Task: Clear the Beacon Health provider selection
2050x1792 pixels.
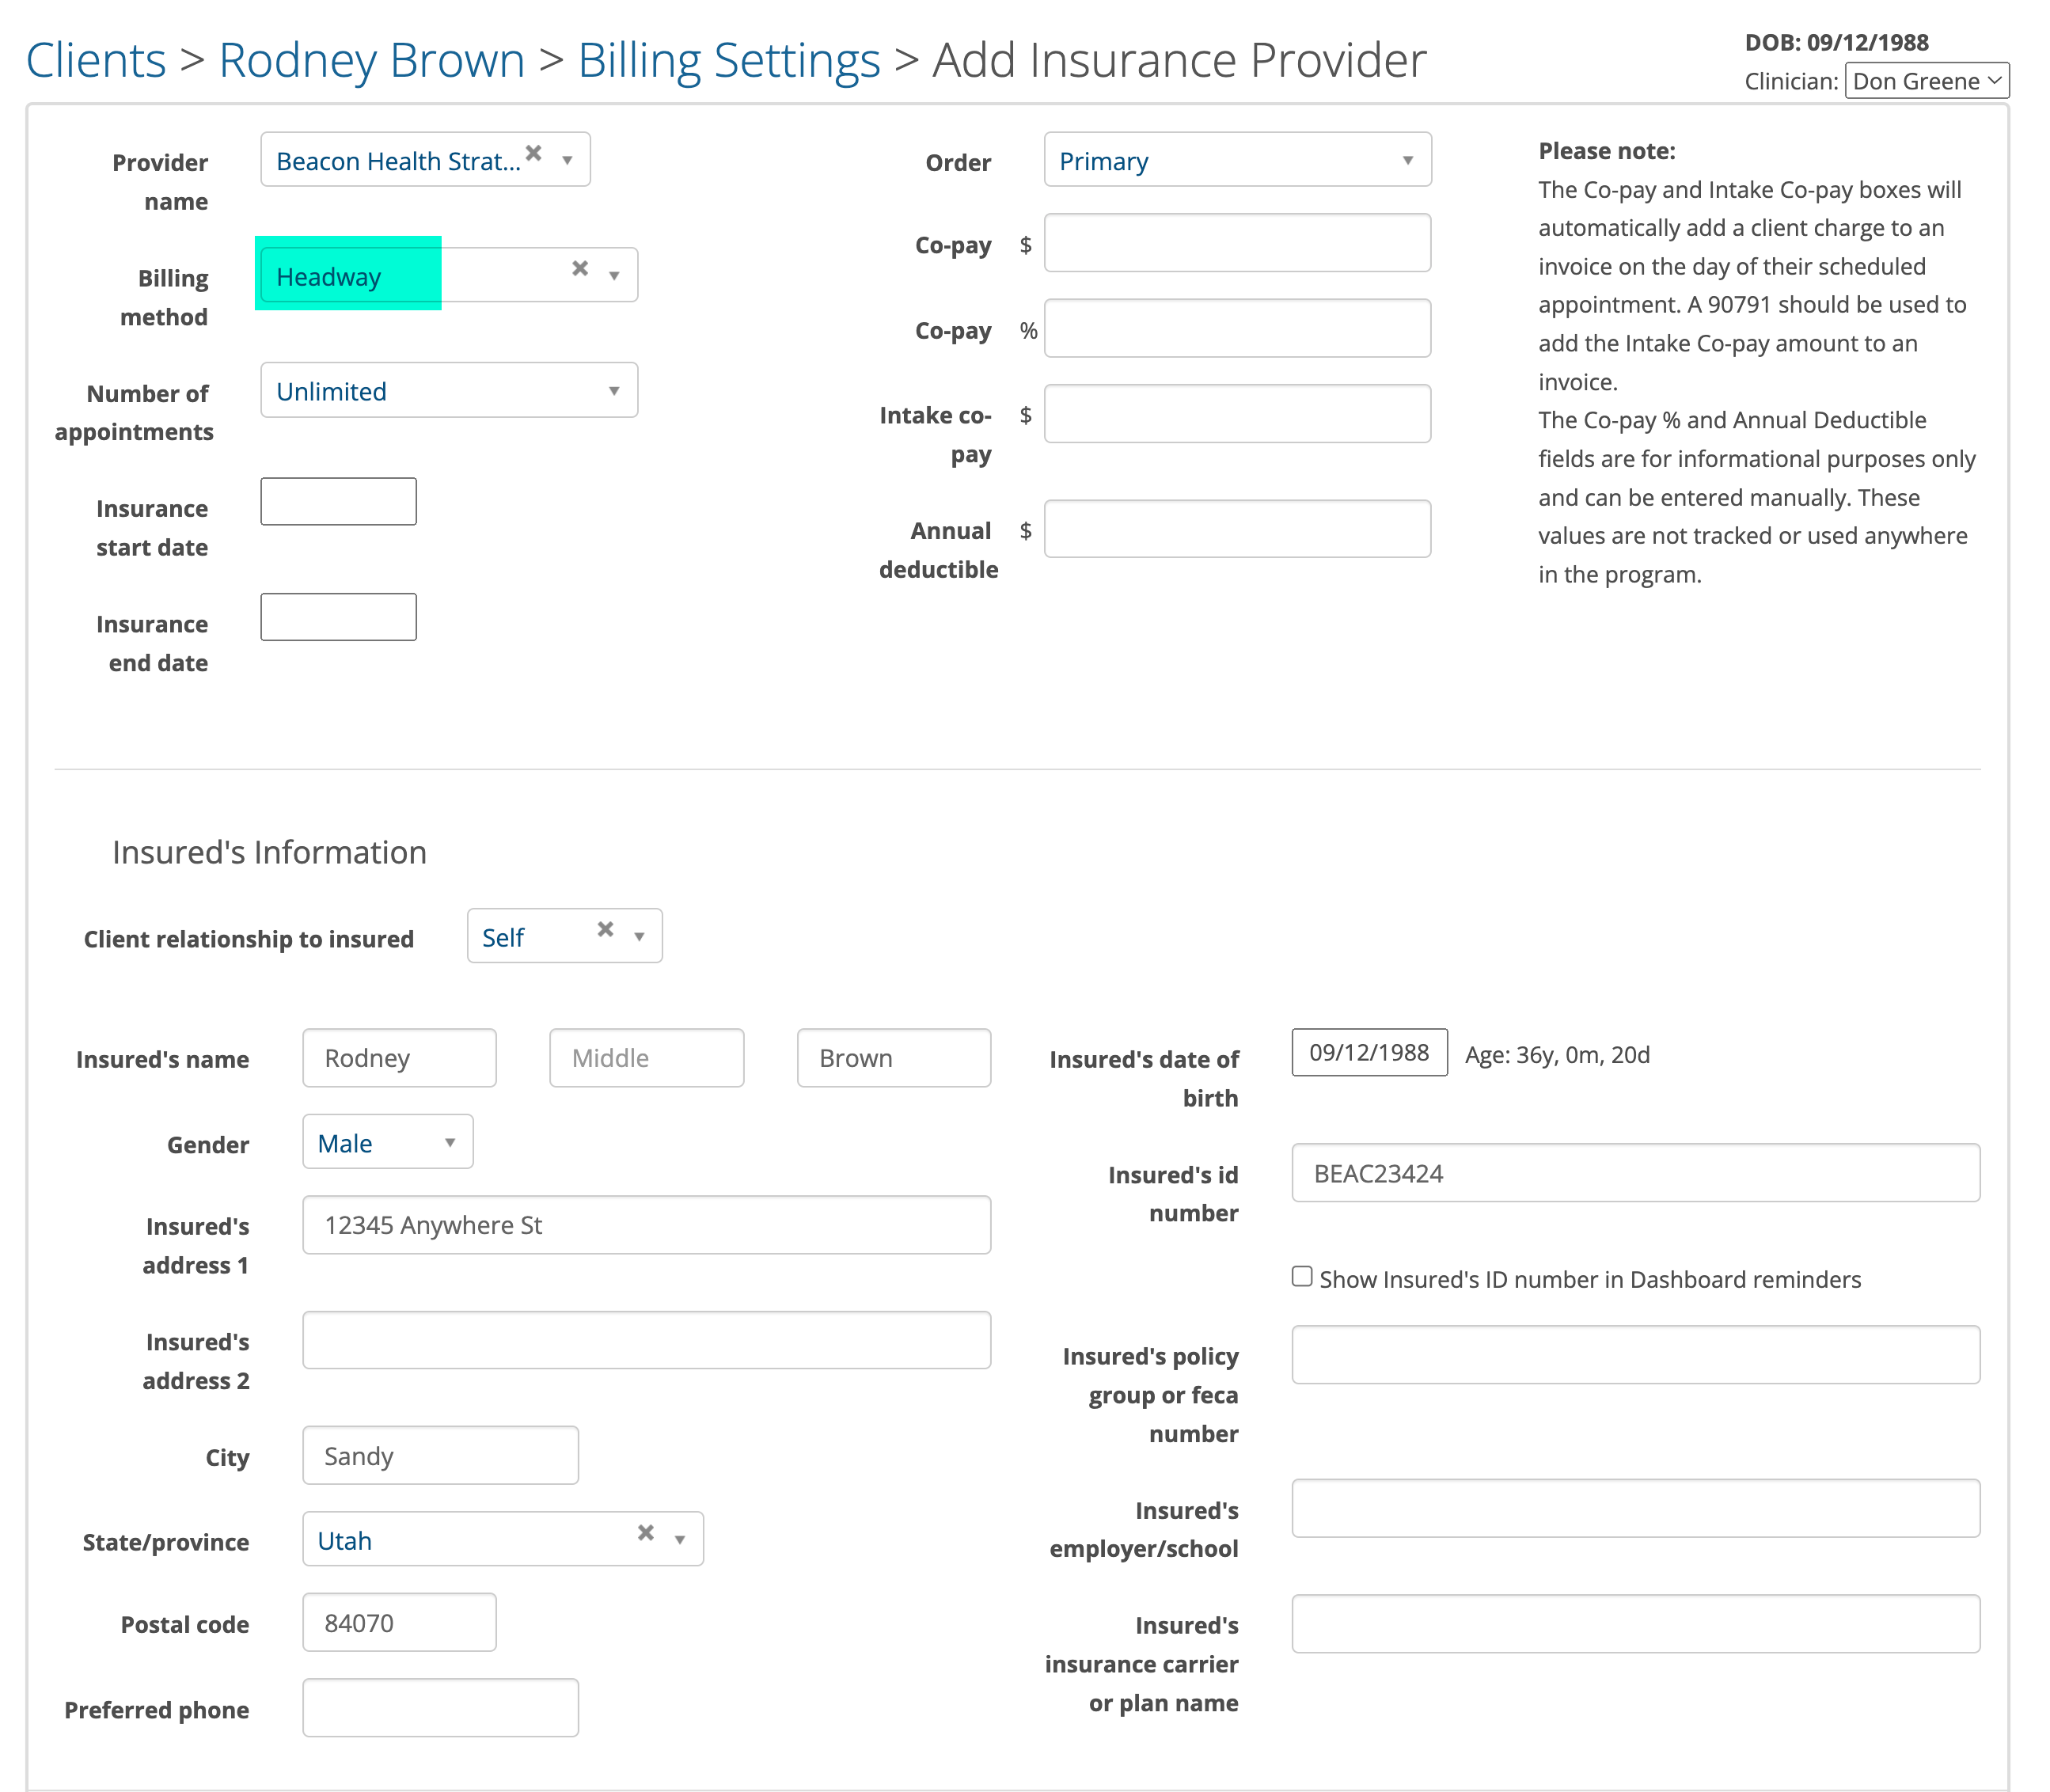Action: (x=534, y=153)
